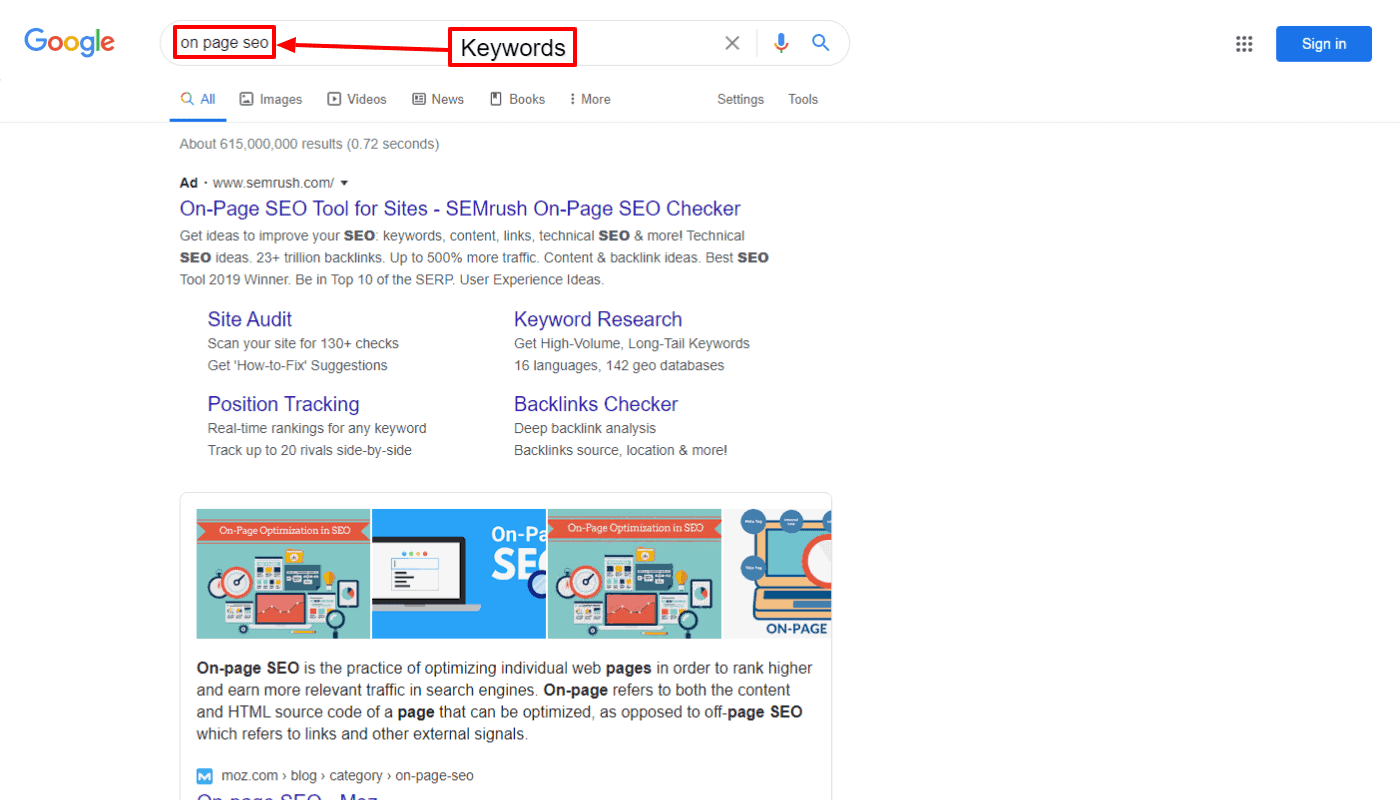Clear the search box with X icon
Image resolution: width=1400 pixels, height=800 pixels.
click(732, 43)
